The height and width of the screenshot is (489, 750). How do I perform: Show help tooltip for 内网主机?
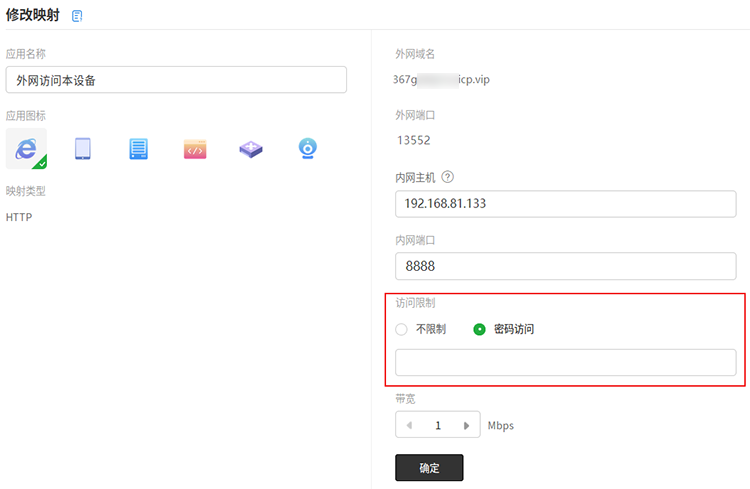[447, 177]
